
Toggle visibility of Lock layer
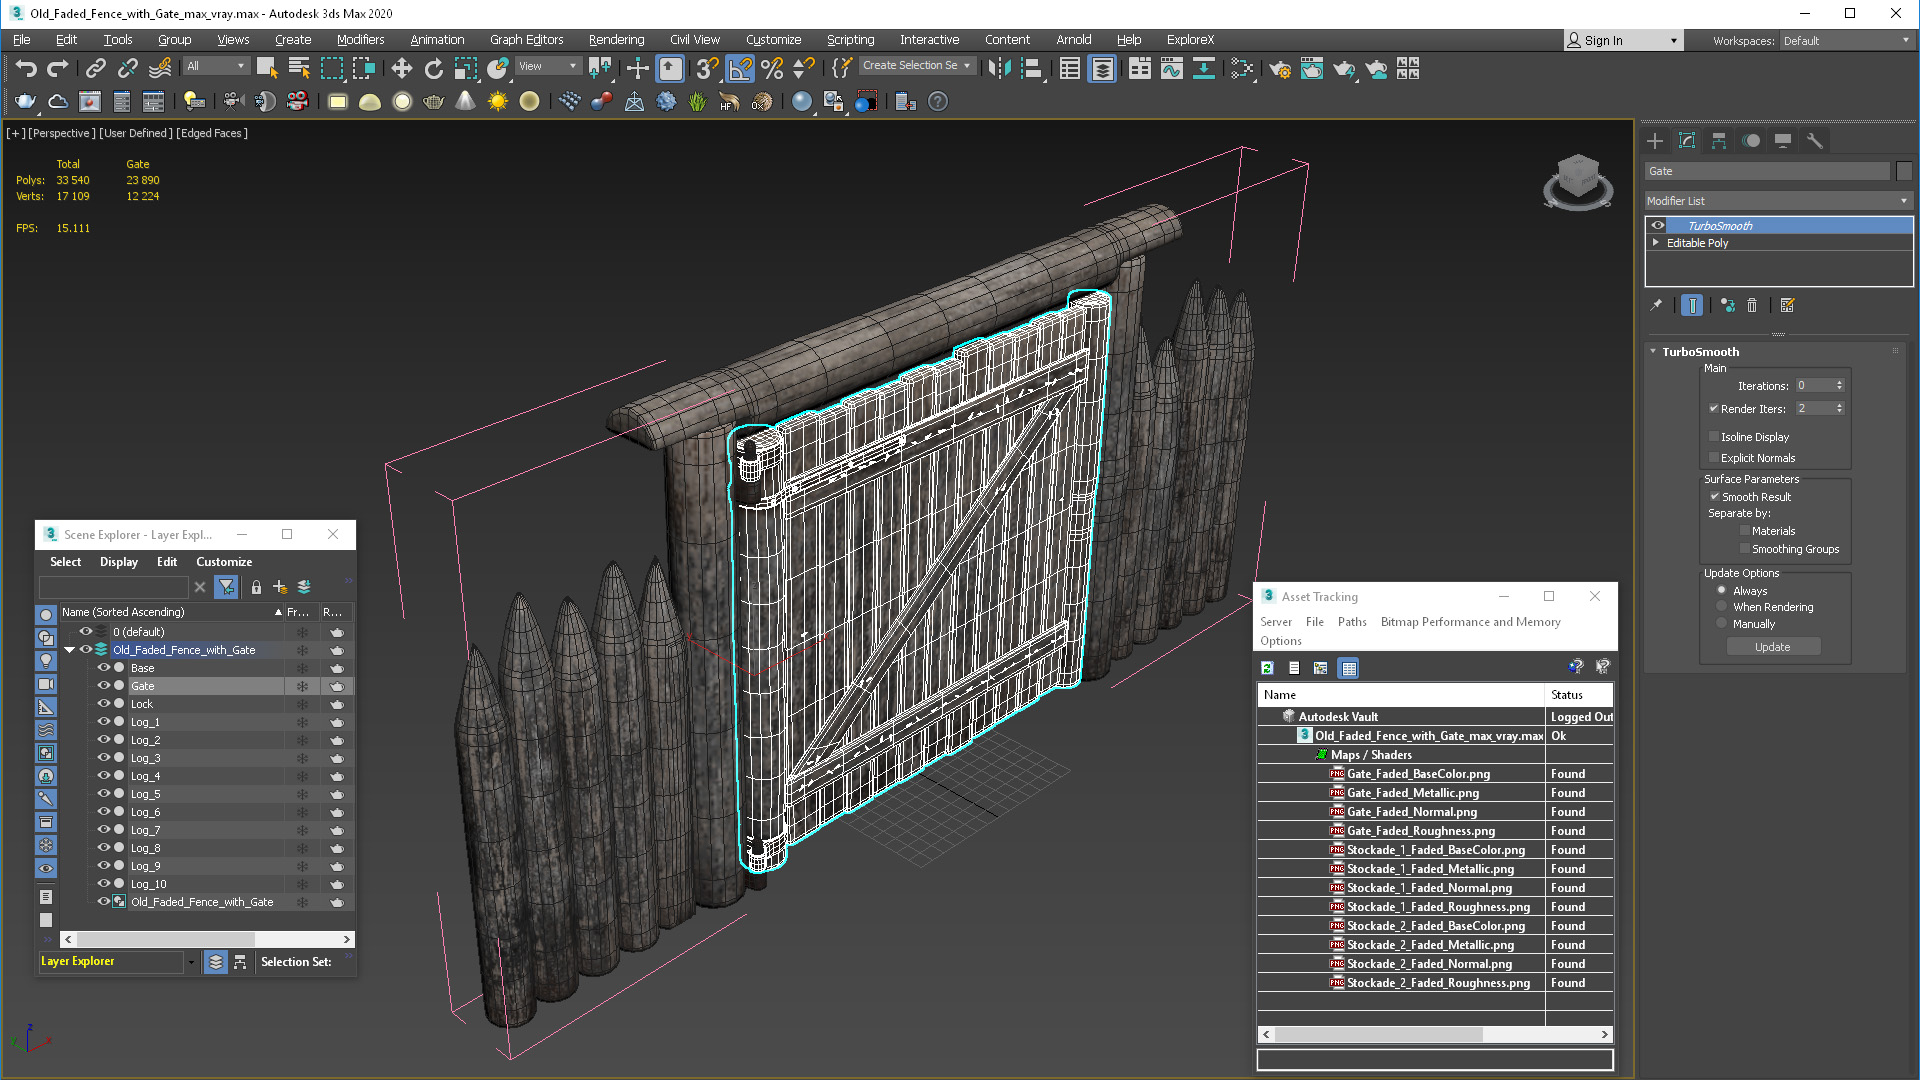click(x=103, y=703)
